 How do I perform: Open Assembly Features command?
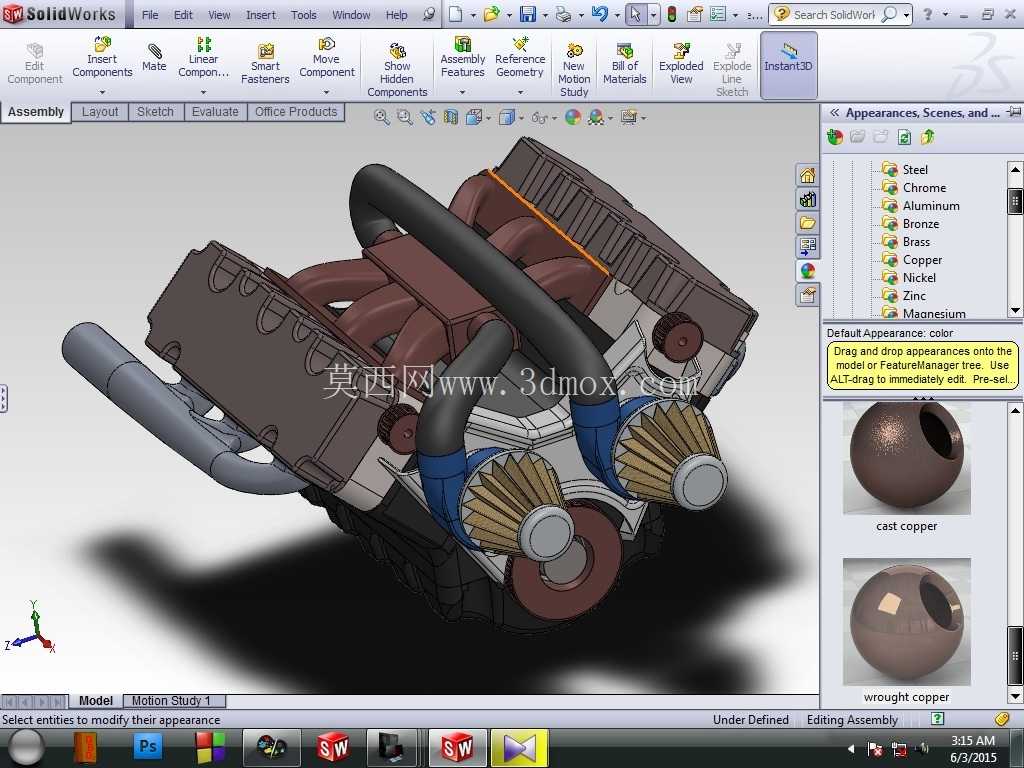(x=462, y=57)
